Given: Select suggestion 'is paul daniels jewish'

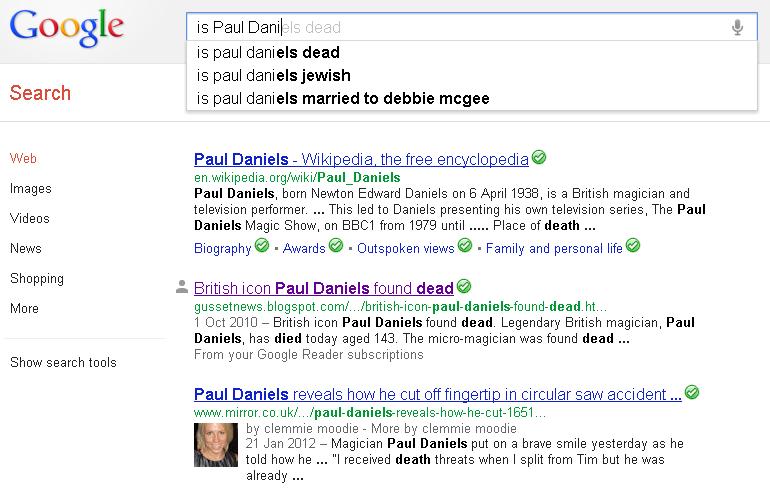Looking at the screenshot, I should point(471,76).
